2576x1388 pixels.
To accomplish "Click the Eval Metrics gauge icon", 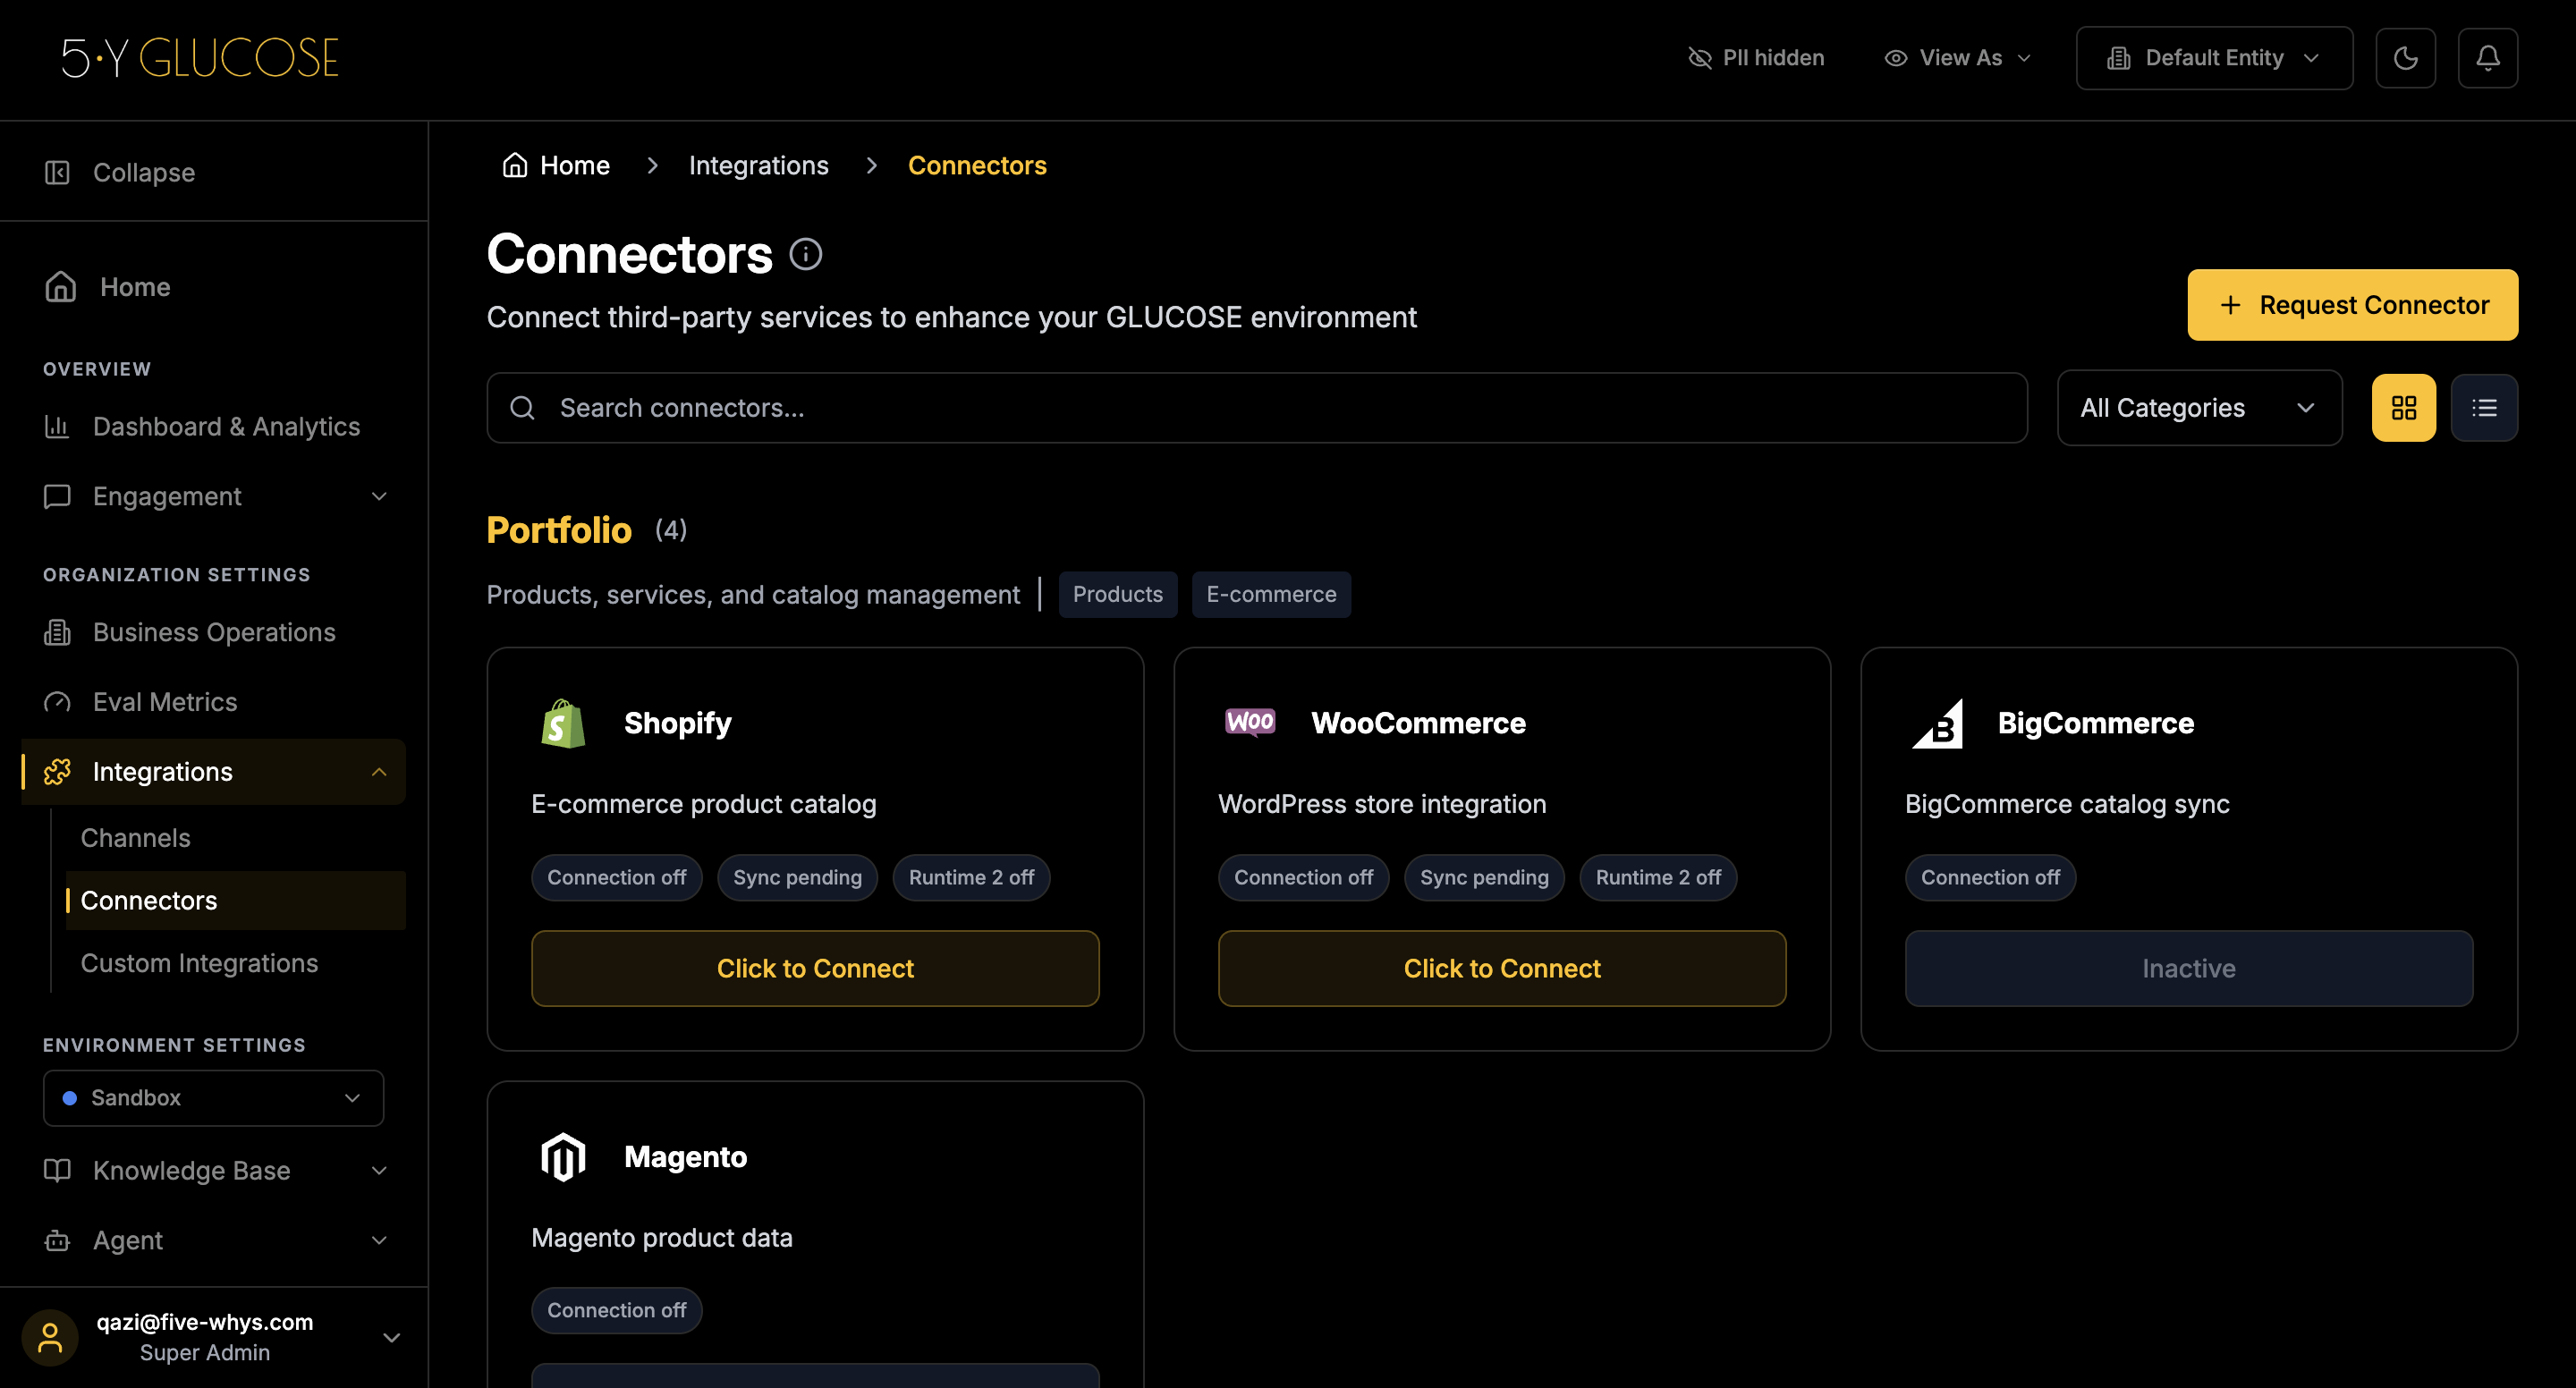I will [57, 702].
